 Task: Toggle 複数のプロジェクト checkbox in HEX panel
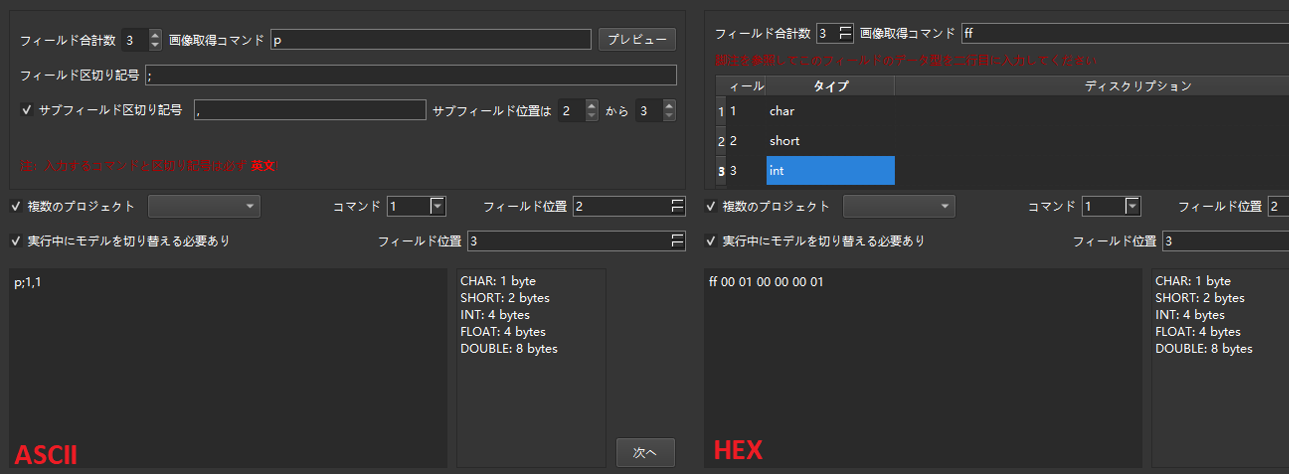pos(711,206)
